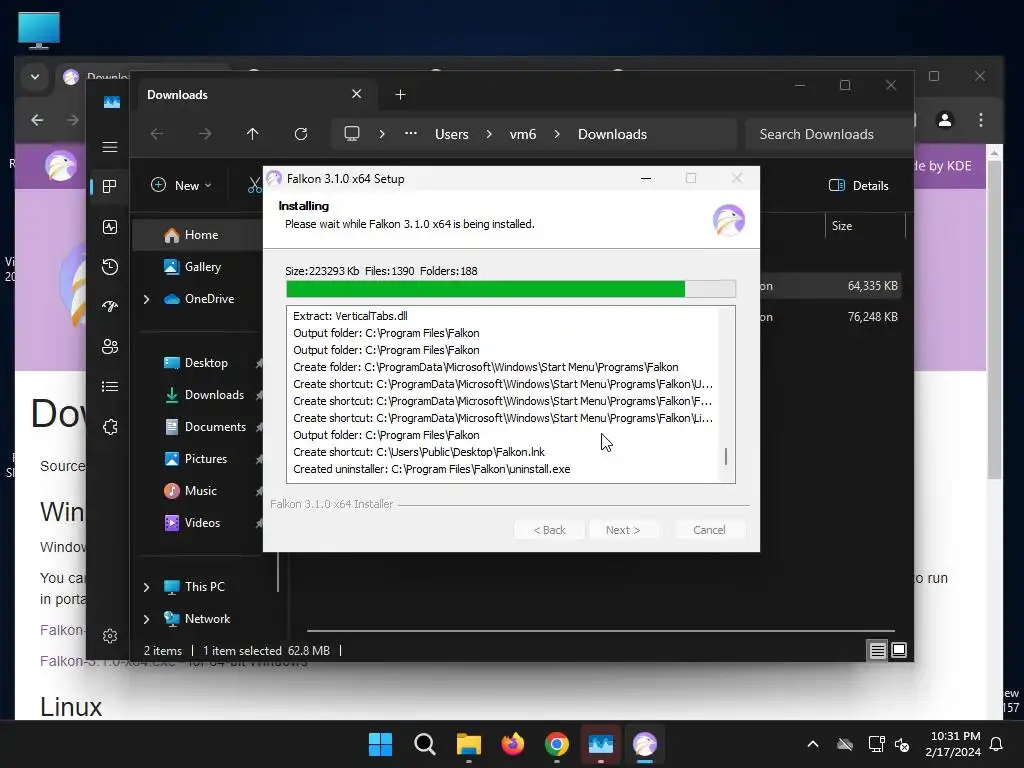The height and width of the screenshot is (768, 1024).
Task: Open the Users icon in the sidebar
Action: [110, 346]
